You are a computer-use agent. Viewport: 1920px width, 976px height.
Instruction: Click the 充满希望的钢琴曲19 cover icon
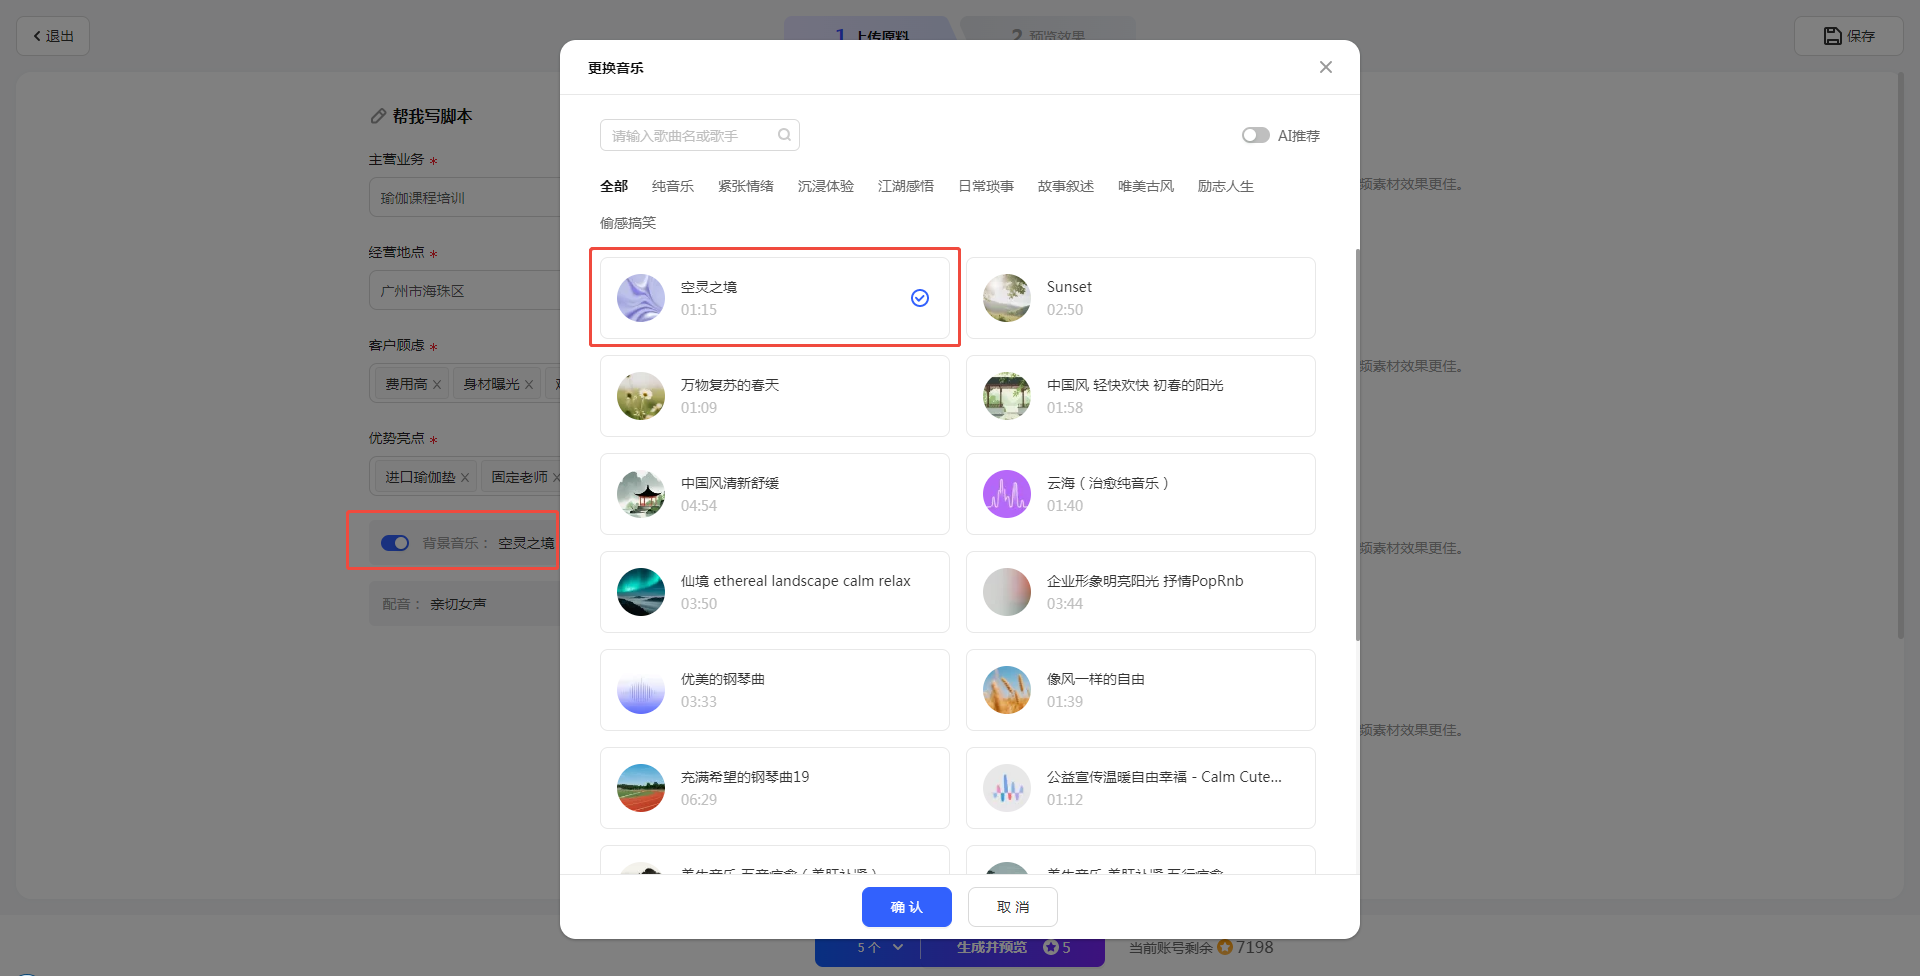(x=641, y=788)
